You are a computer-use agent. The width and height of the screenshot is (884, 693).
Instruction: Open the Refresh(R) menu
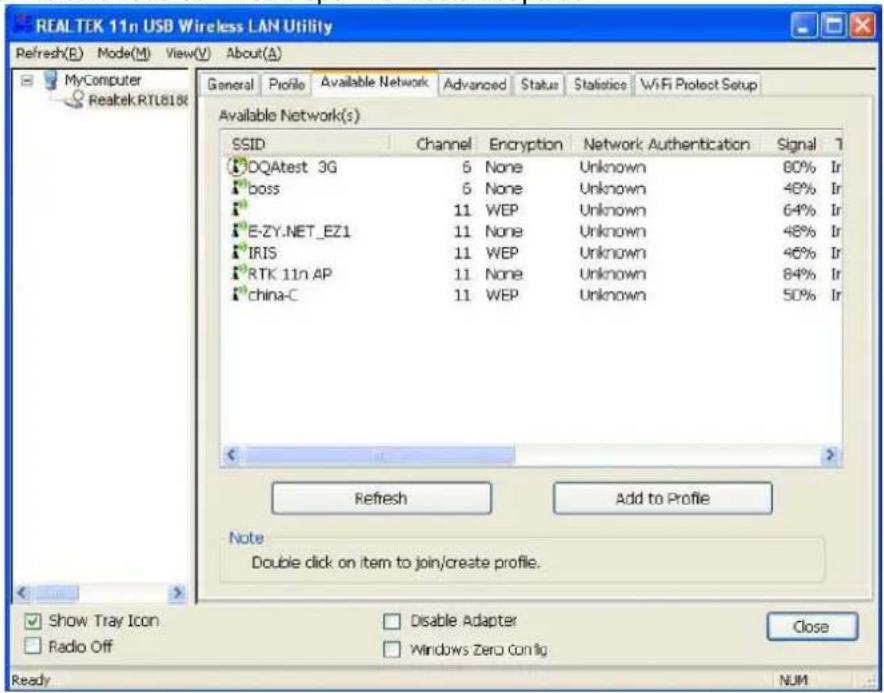click(x=49, y=54)
